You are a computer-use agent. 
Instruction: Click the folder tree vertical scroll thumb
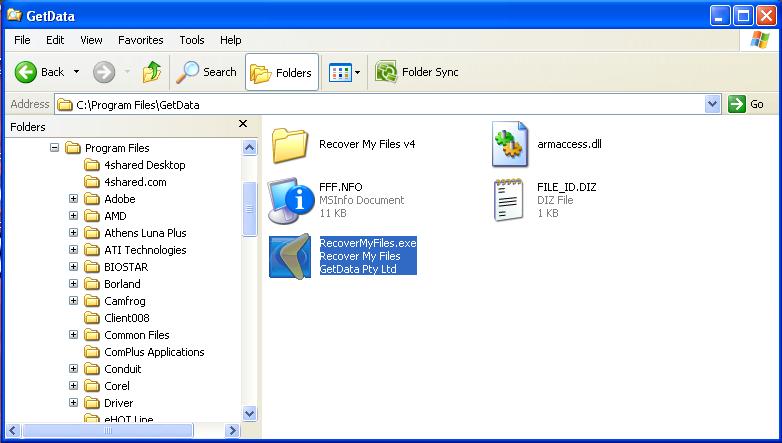point(249,209)
